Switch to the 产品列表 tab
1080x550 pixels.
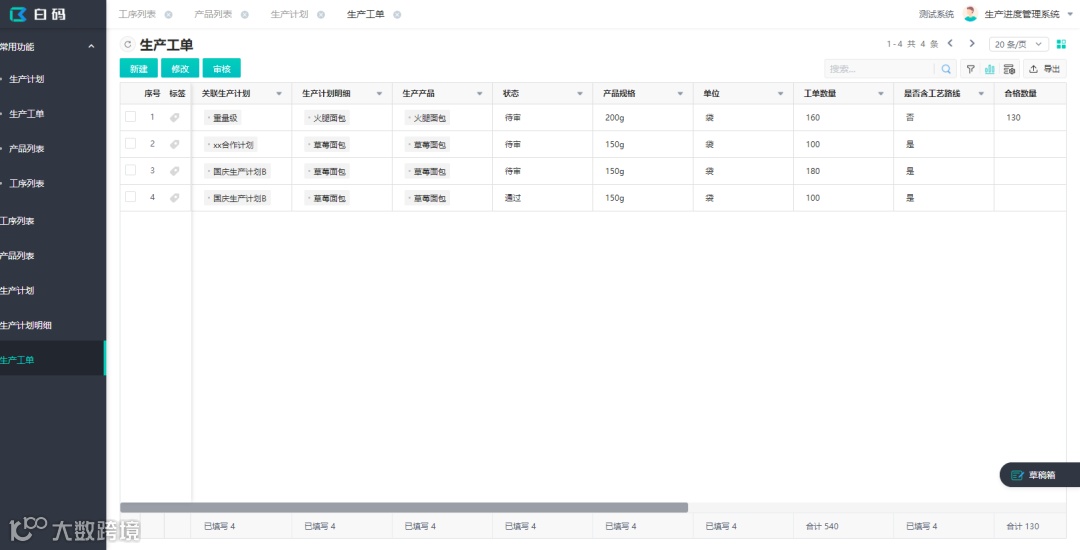point(213,14)
